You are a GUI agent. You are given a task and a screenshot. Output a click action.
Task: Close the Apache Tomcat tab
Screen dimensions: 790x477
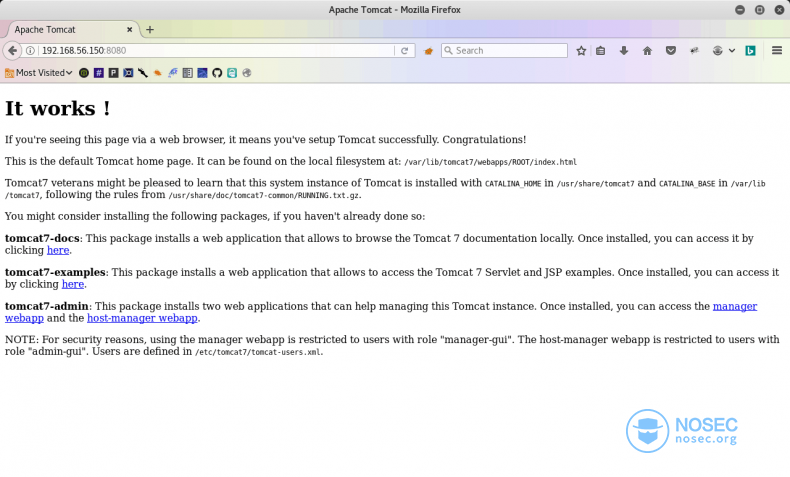[129, 30]
